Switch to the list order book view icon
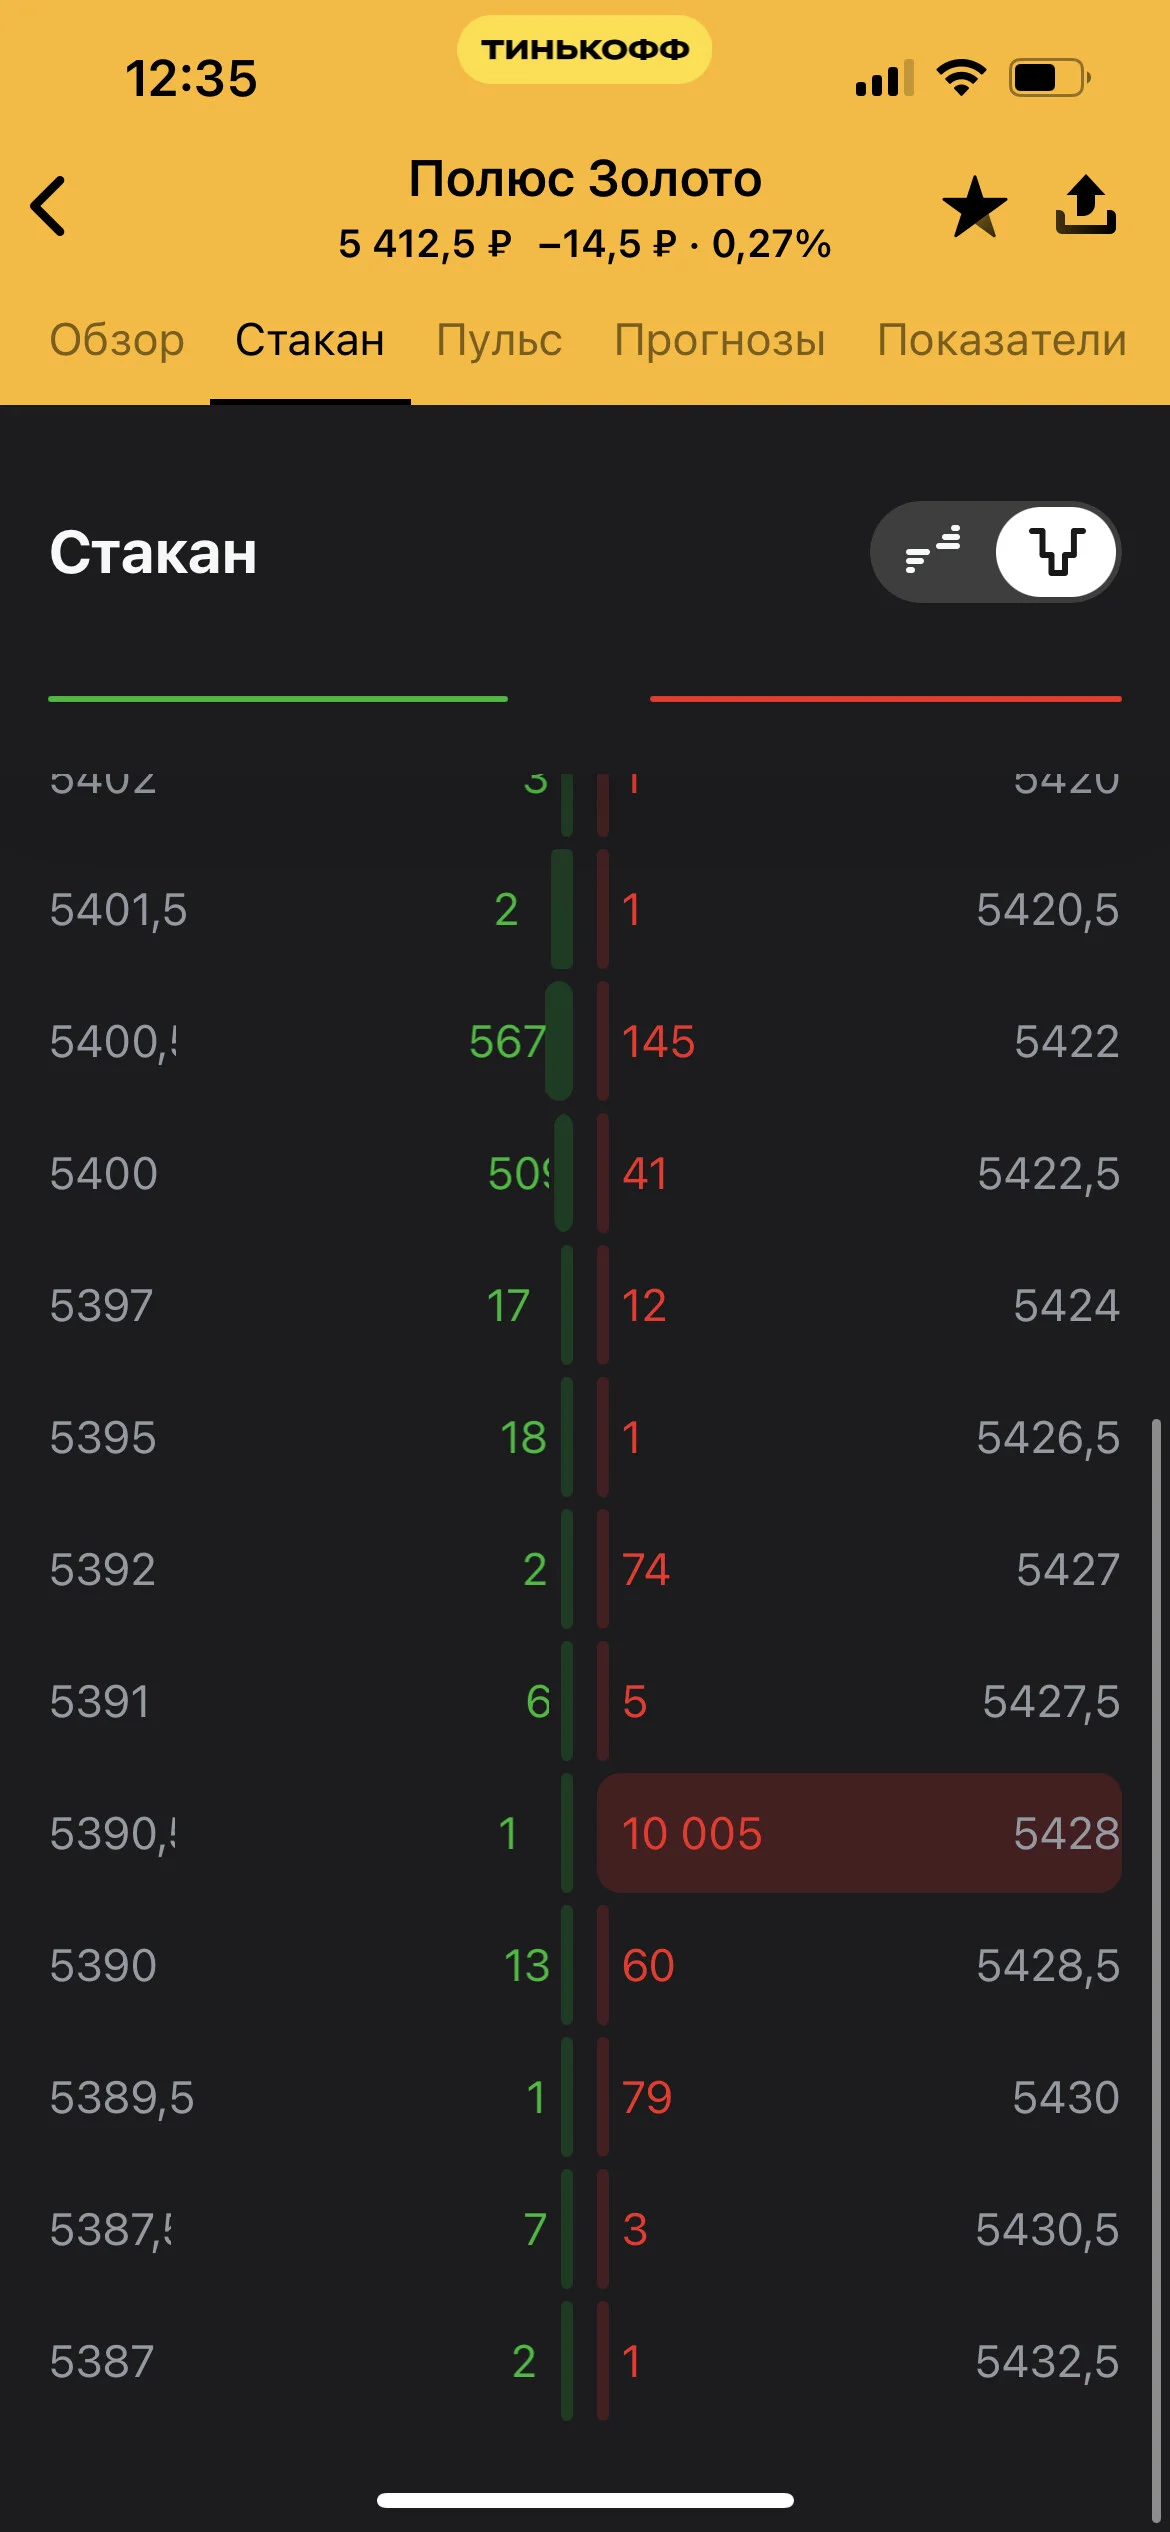1170x2532 pixels. coord(933,551)
